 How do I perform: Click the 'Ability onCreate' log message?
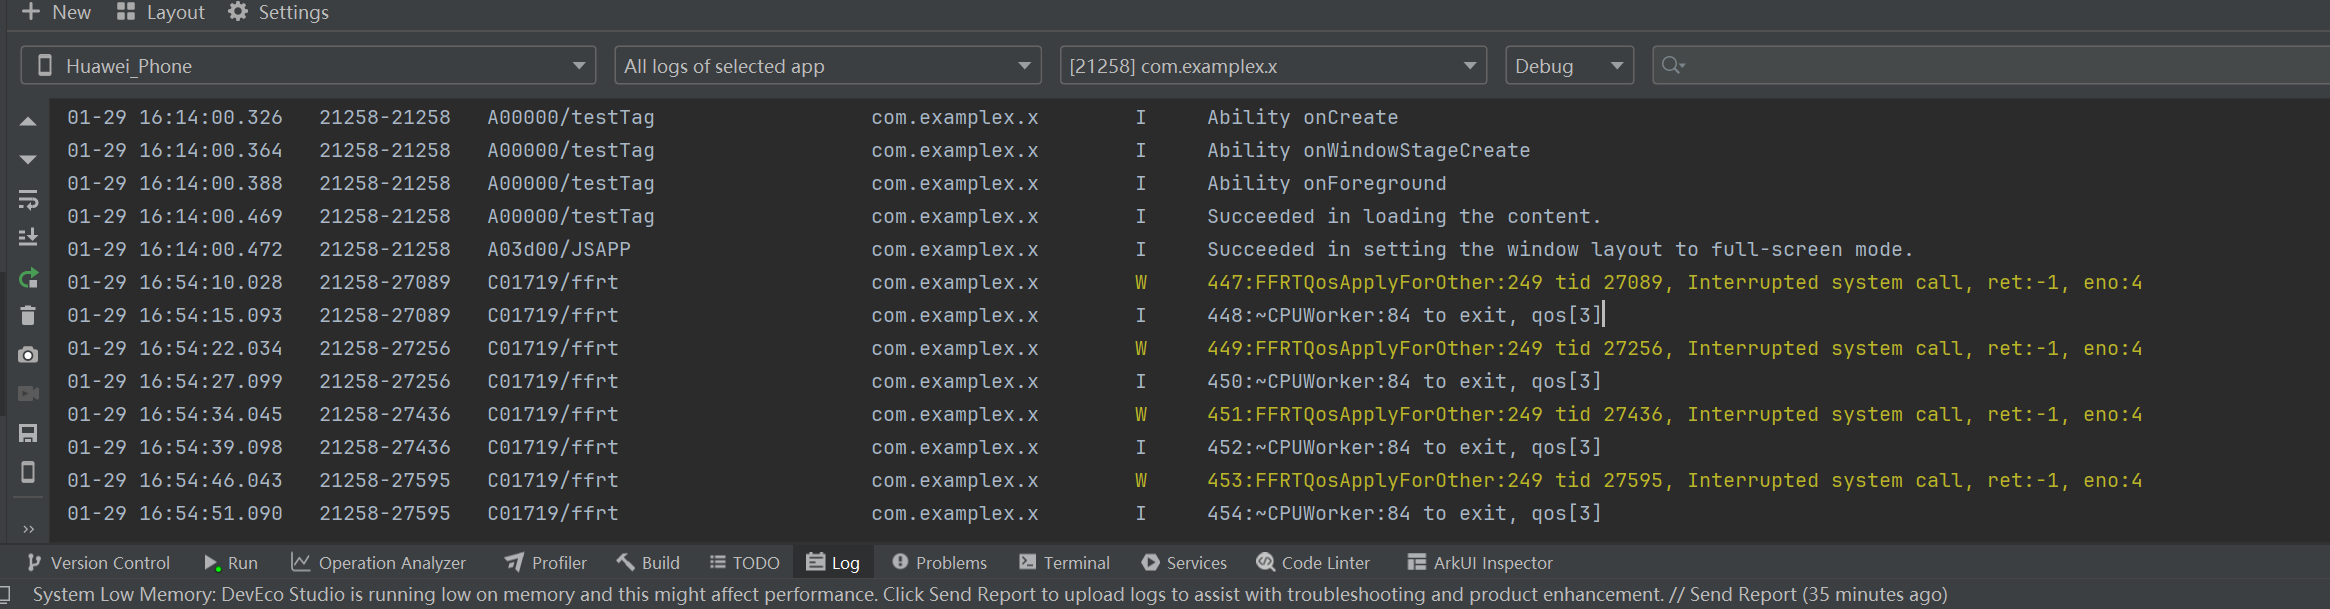[x=1302, y=118]
